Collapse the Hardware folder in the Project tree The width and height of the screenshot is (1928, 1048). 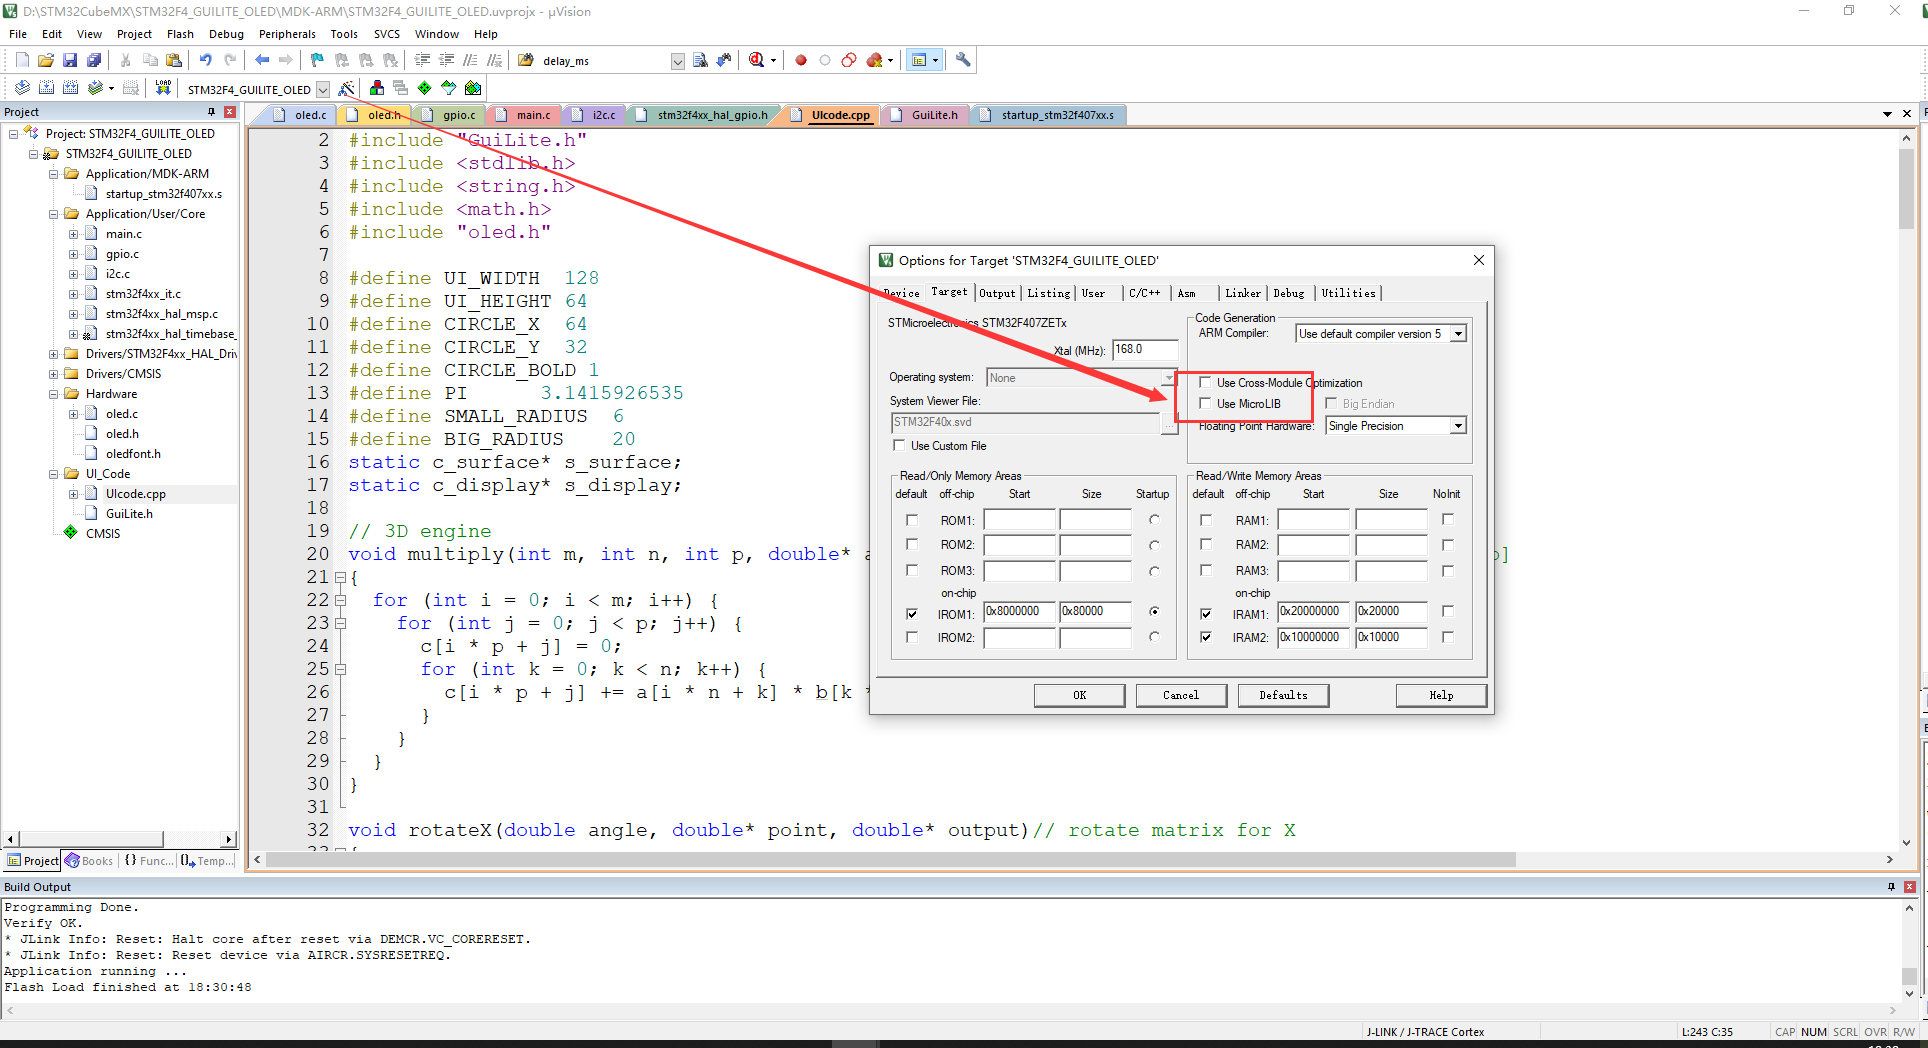[54, 393]
